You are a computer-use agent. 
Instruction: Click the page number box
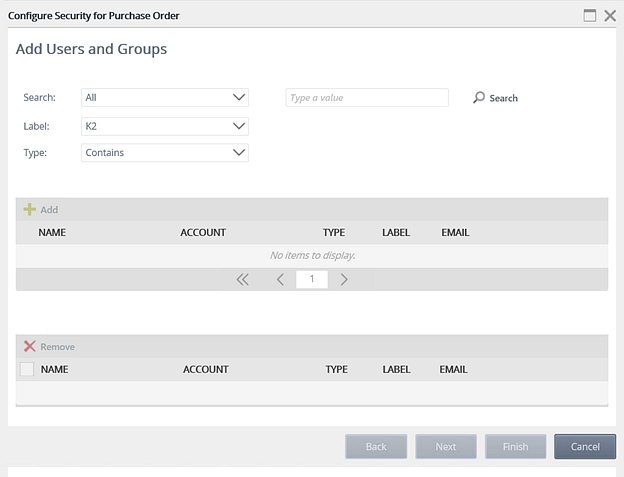click(312, 280)
